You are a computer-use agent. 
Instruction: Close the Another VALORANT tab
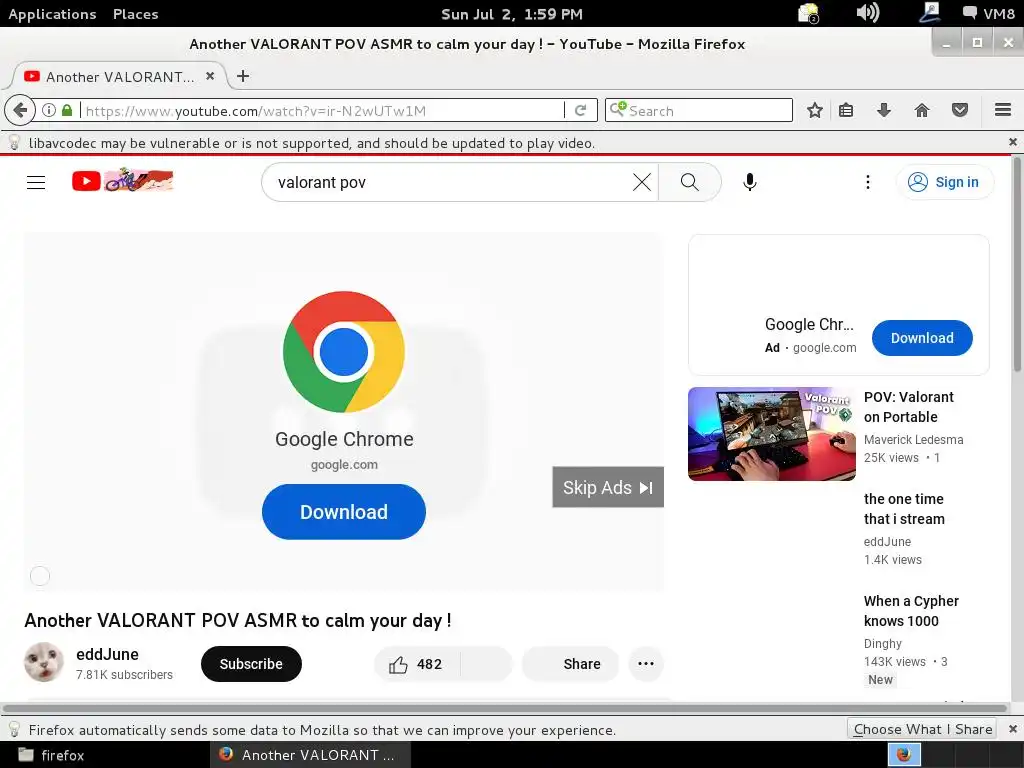point(210,76)
